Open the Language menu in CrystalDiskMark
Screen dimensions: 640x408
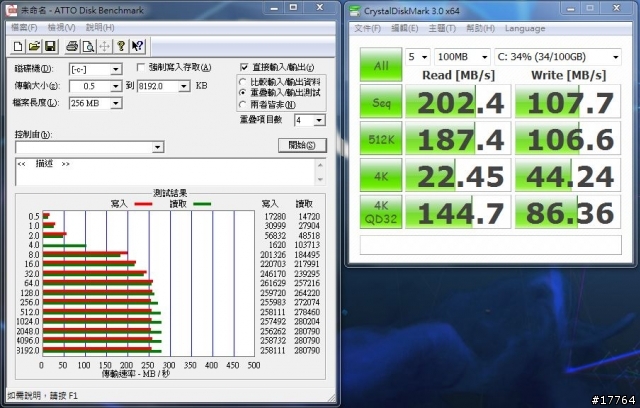(x=525, y=28)
